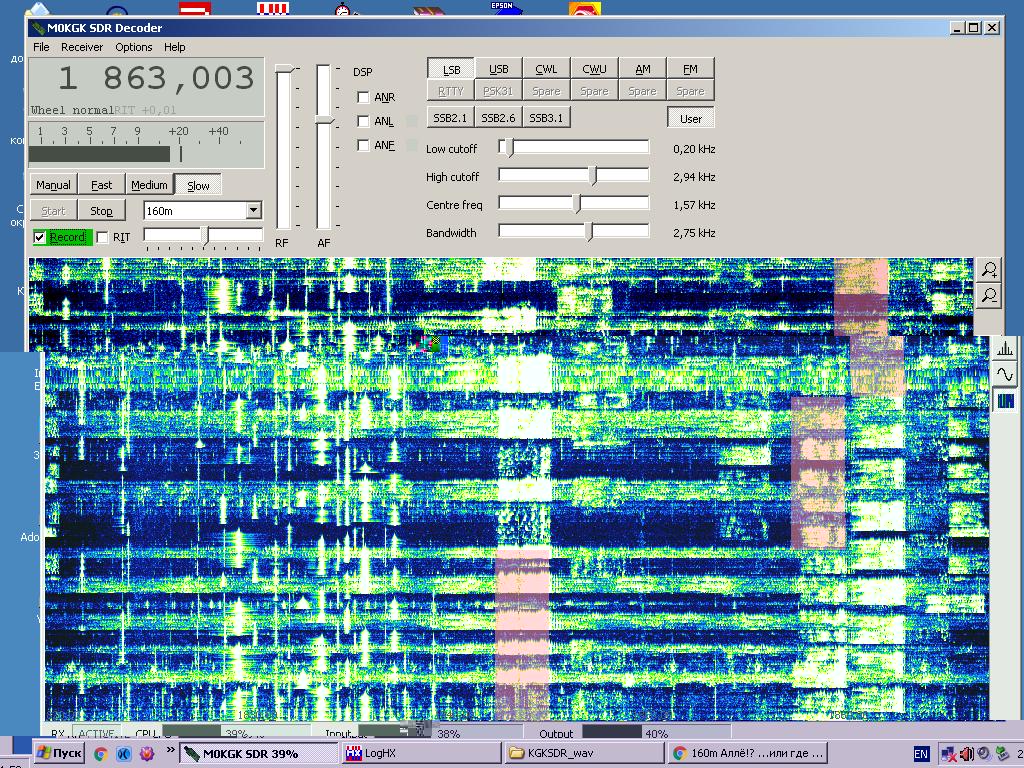
Task: Select the waterfall display mode icon
Action: (1005, 401)
